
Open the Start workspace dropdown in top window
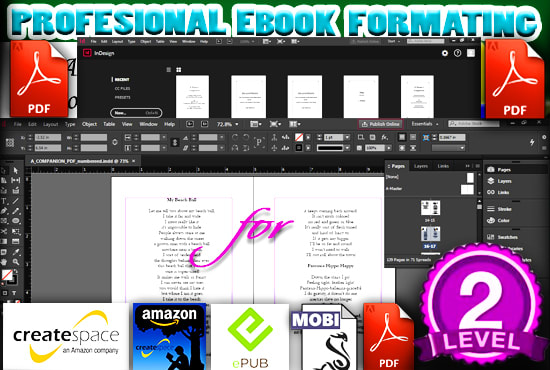(x=394, y=41)
